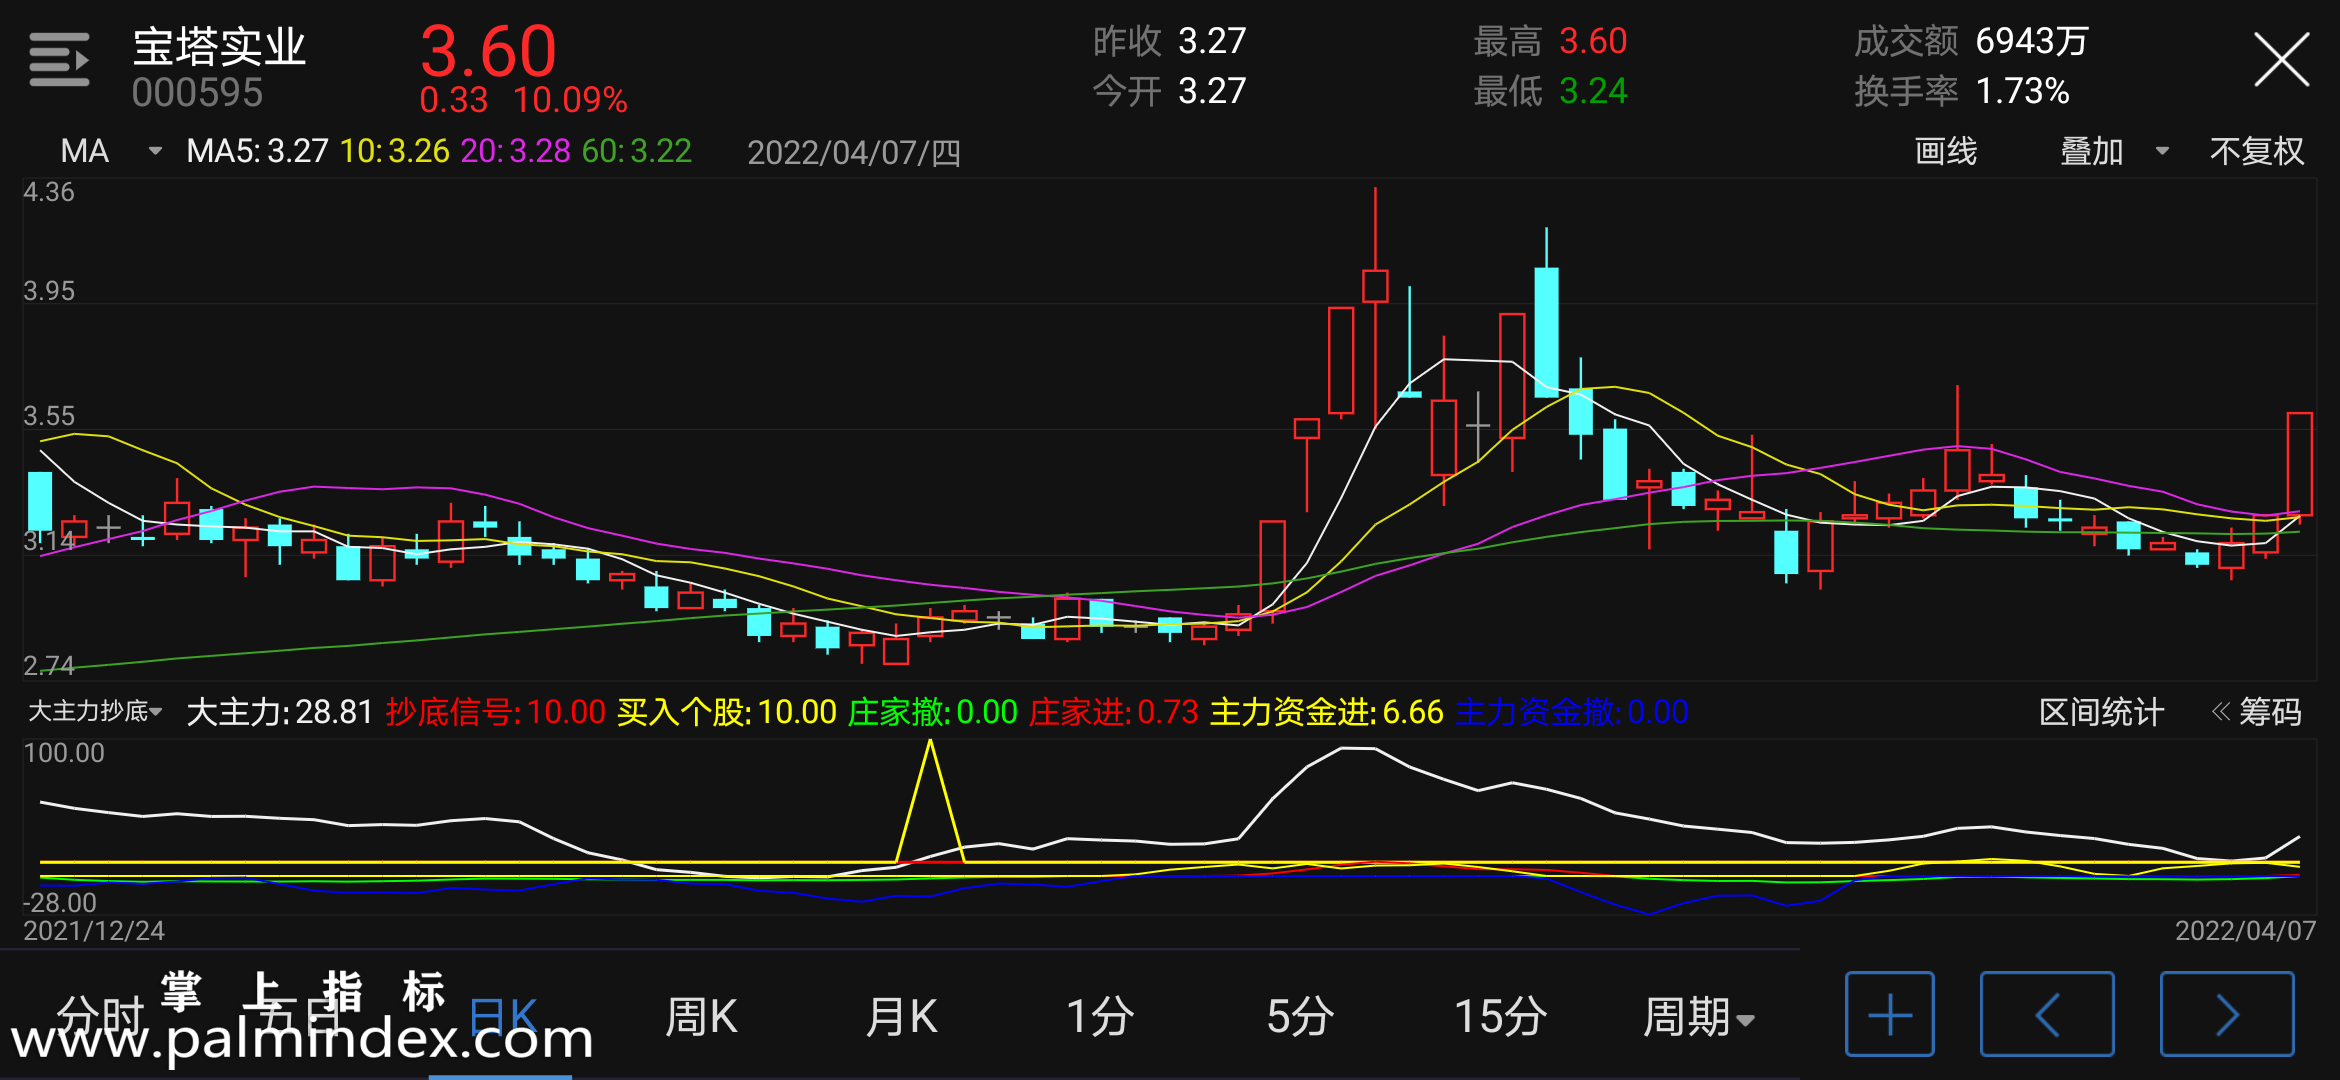The image size is (2340, 1080).
Task: Switch to the 15分 tab
Action: tap(1500, 1017)
